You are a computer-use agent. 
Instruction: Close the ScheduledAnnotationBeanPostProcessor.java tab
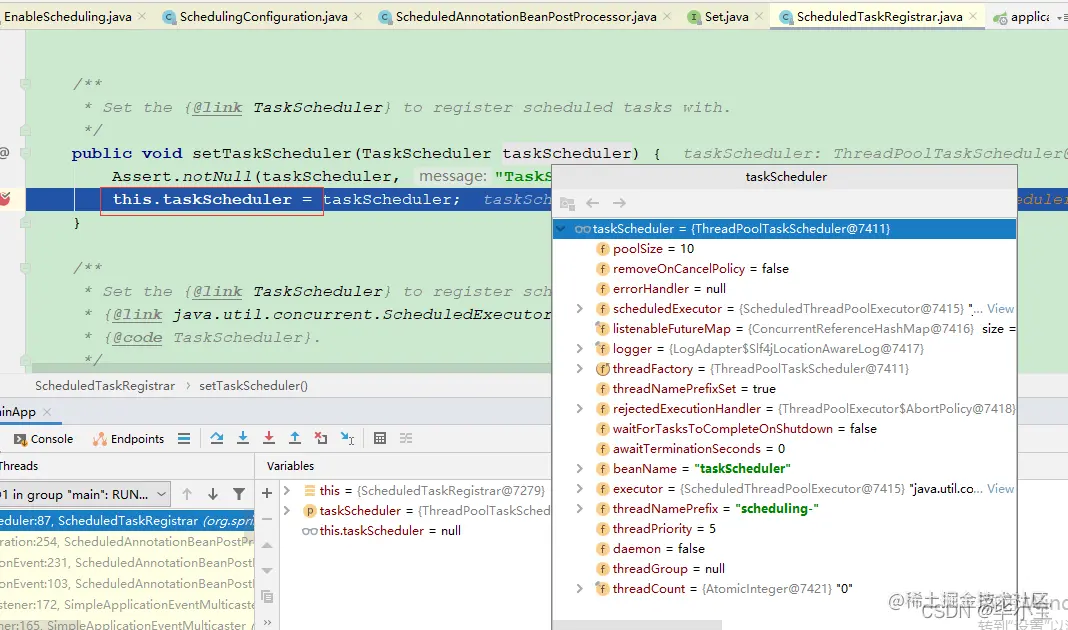pyautogui.click(x=667, y=16)
